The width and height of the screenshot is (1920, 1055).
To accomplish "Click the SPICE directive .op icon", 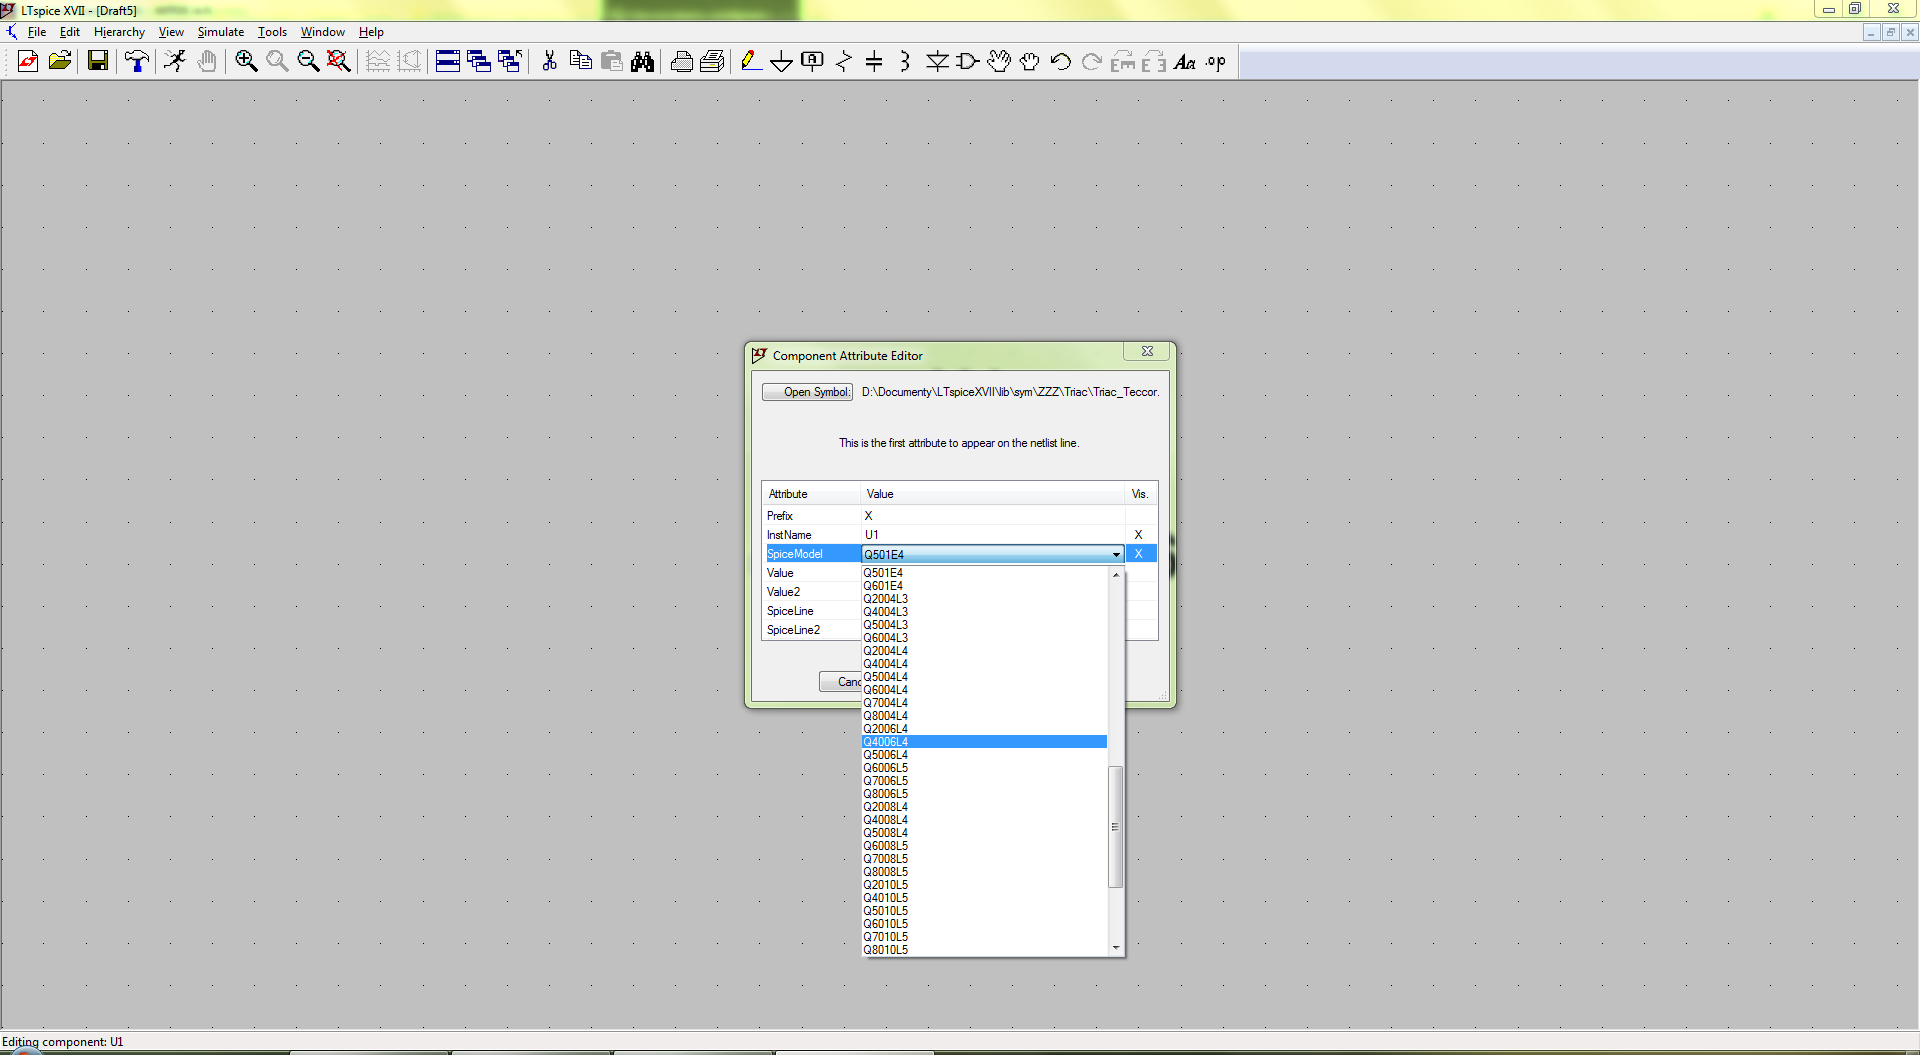I will (x=1216, y=62).
